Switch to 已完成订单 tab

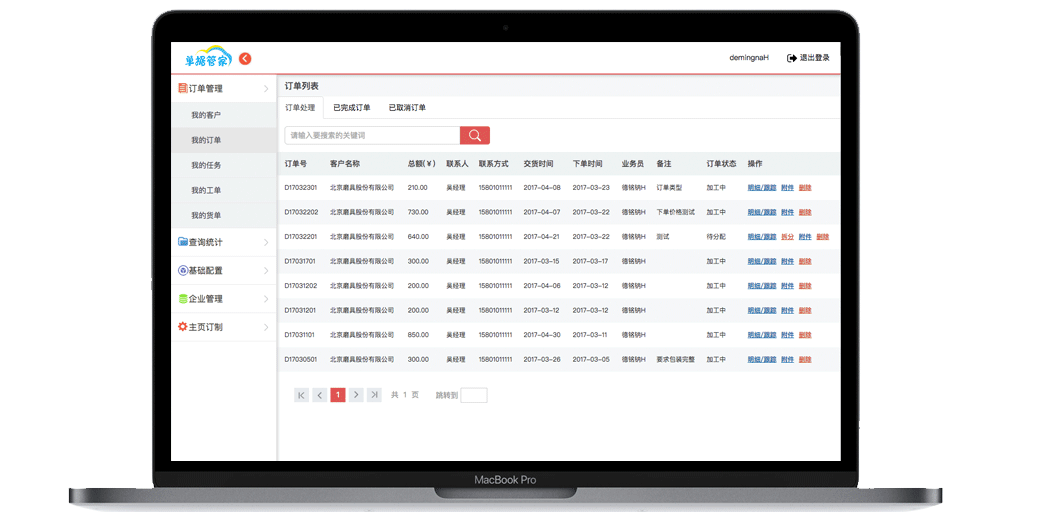pos(352,107)
